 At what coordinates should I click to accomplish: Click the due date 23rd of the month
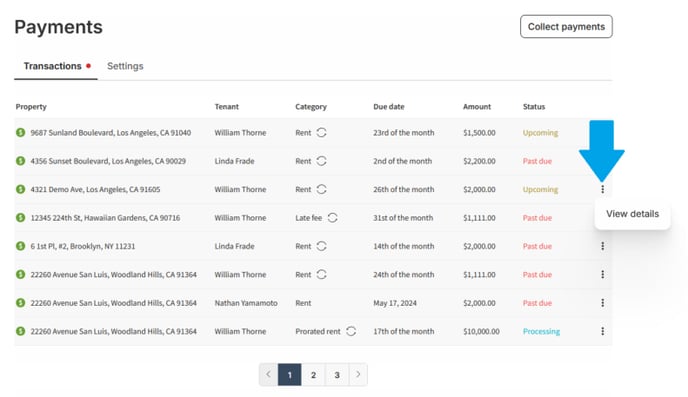coord(404,132)
